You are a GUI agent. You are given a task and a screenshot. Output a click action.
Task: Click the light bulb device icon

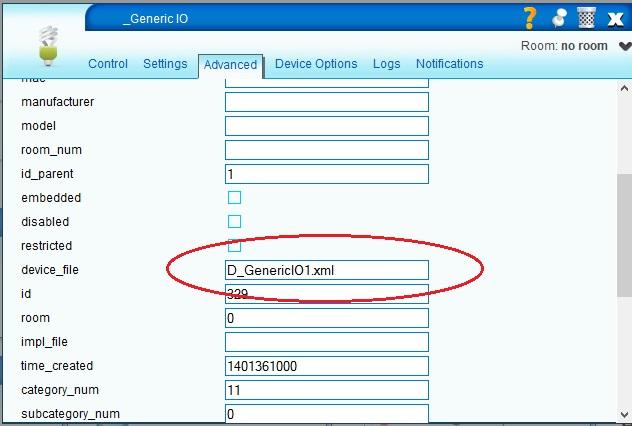pos(48,46)
